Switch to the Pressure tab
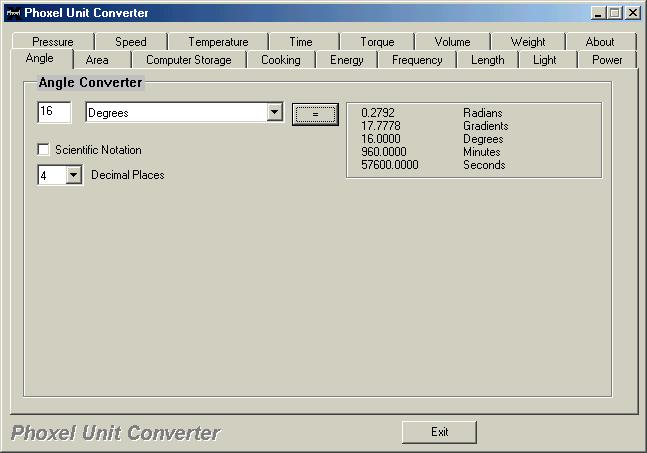647x453 pixels. coord(53,42)
